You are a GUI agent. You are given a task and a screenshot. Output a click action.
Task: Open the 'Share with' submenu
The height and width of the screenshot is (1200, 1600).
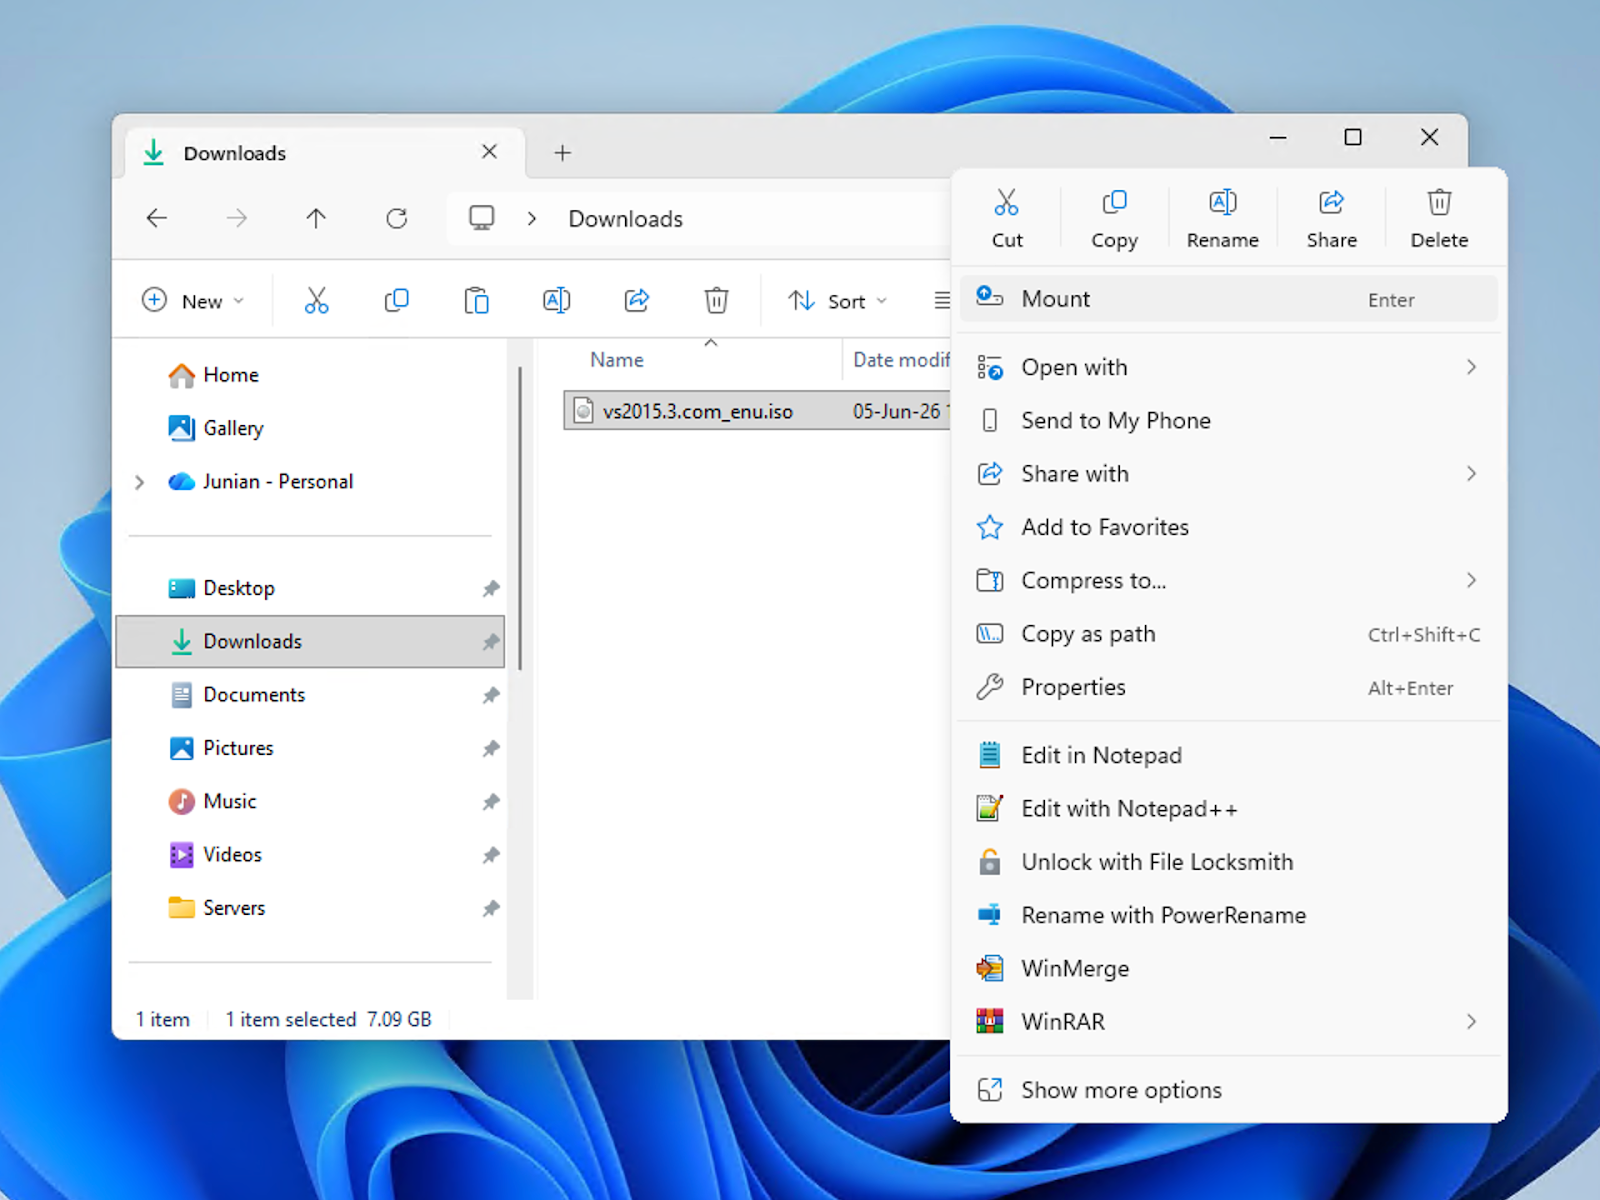coord(1228,474)
